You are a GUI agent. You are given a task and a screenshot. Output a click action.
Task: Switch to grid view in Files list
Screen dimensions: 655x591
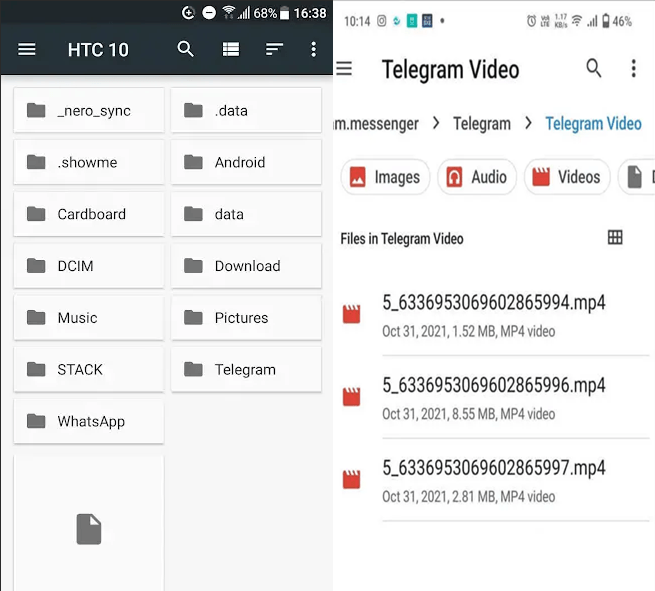[x=615, y=238]
